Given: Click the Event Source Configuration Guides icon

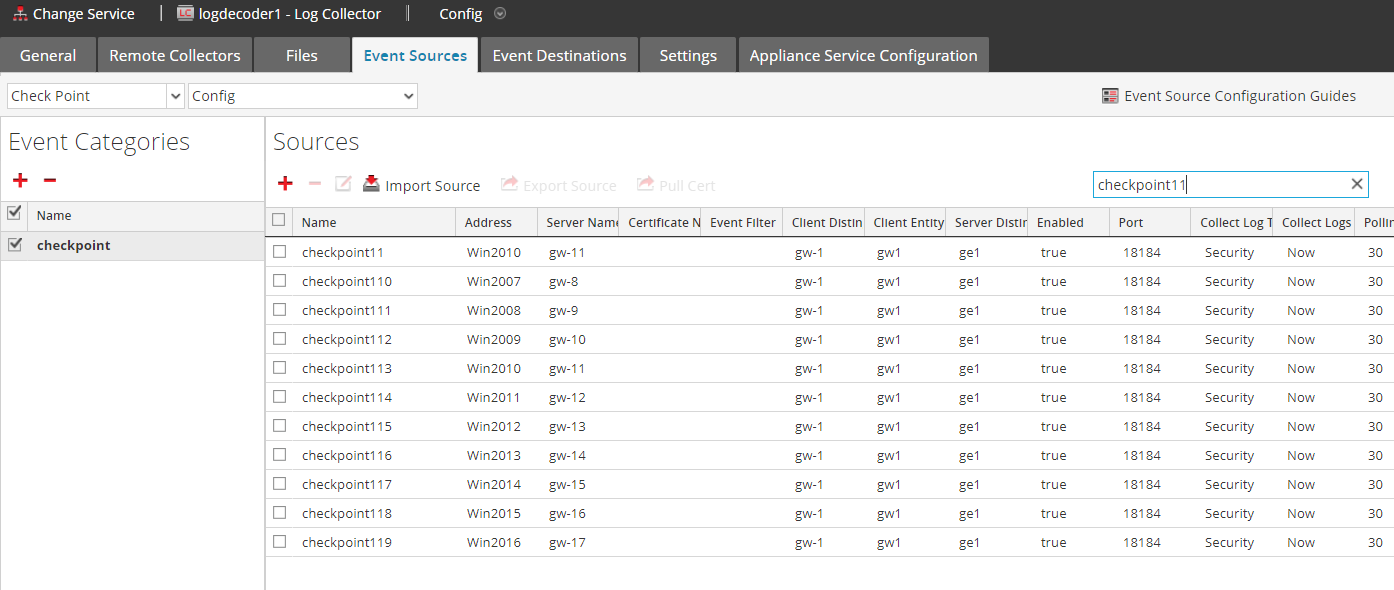Looking at the screenshot, I should (x=1110, y=96).
